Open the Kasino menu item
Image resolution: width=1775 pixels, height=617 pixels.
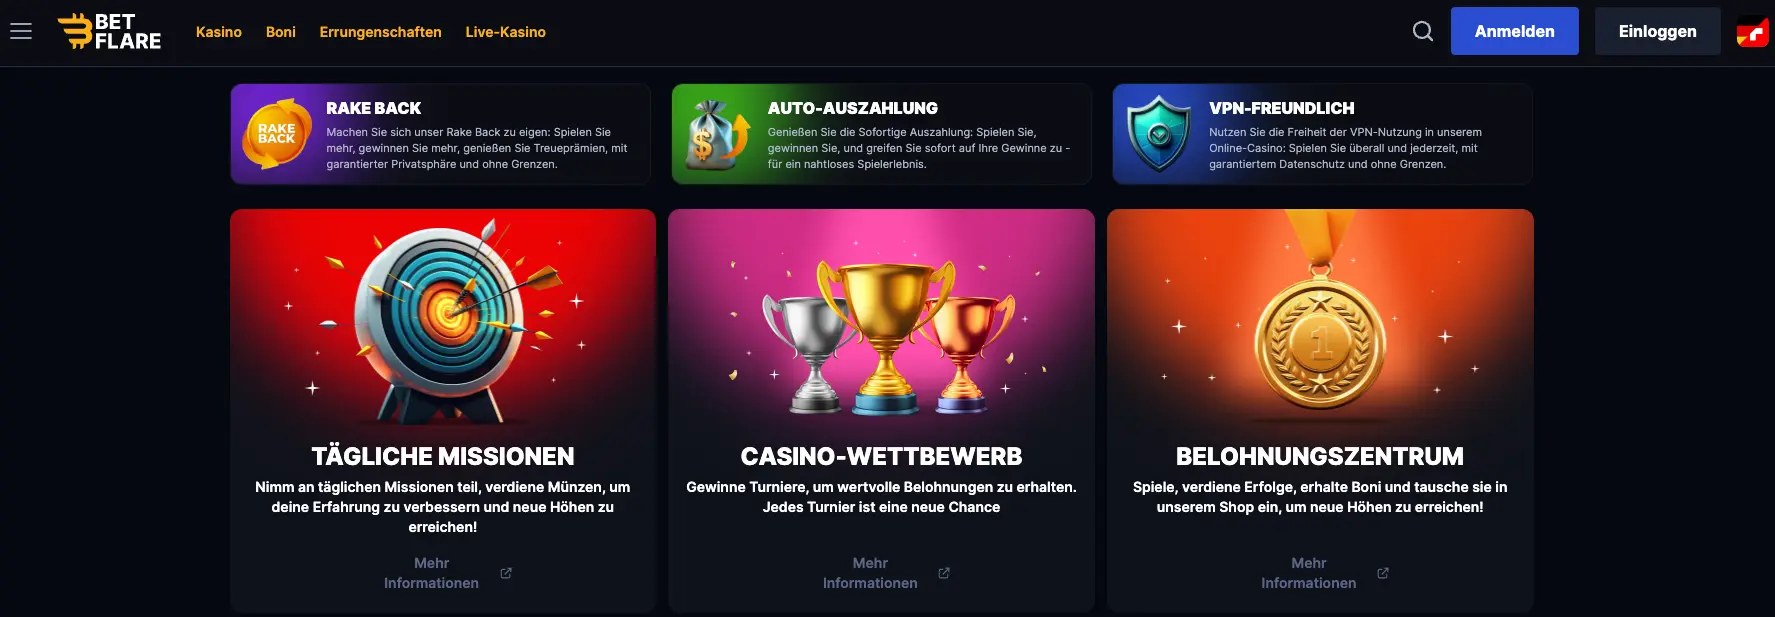[219, 32]
